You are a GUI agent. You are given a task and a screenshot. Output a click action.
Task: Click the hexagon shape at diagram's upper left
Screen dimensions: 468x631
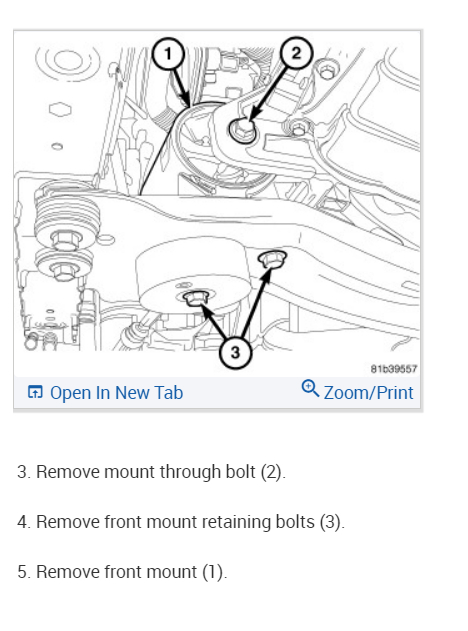(60, 109)
